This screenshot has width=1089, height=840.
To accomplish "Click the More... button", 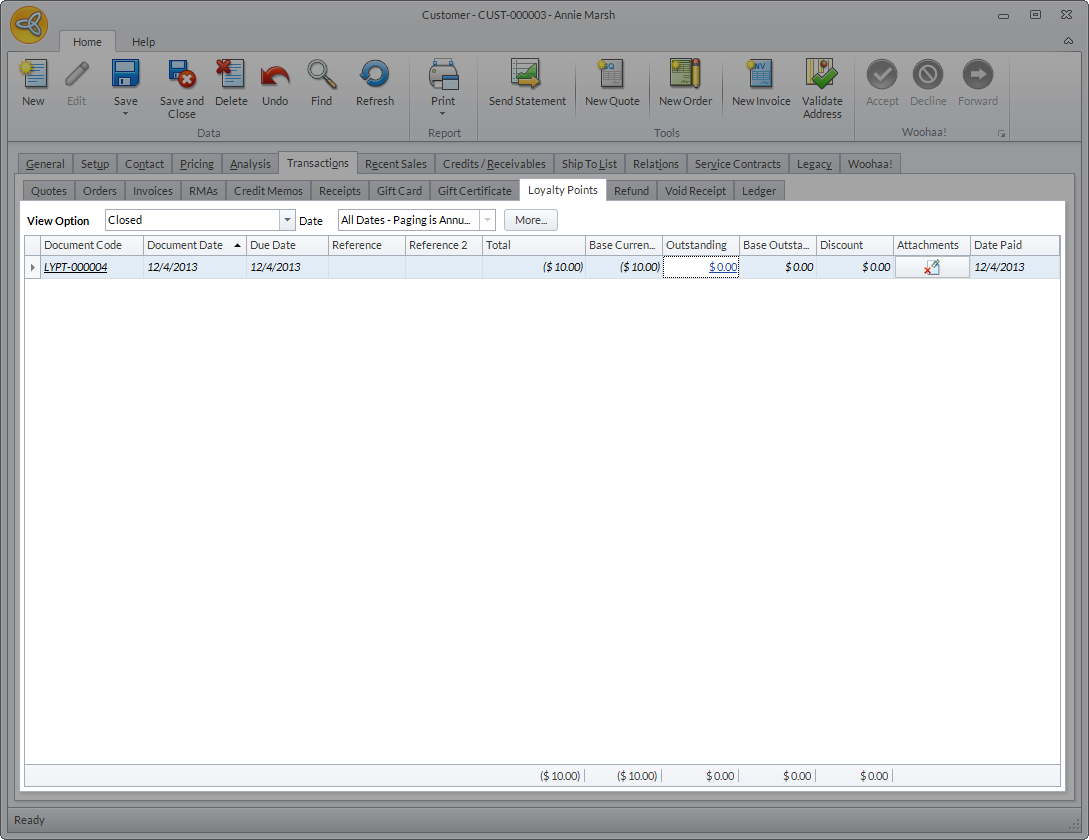I will 531,220.
